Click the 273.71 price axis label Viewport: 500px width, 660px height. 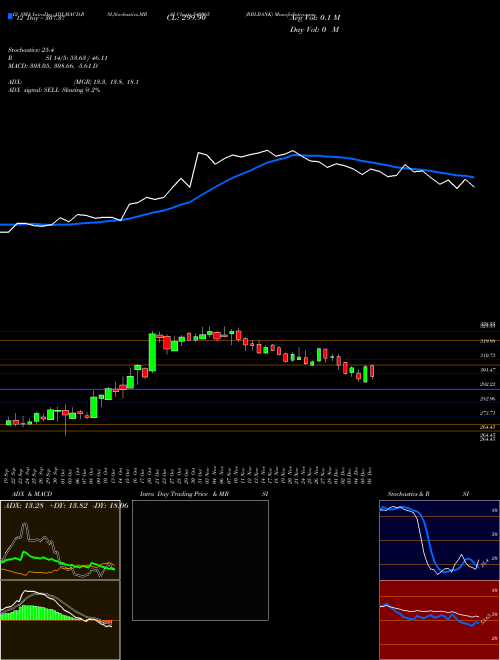(x=488, y=413)
